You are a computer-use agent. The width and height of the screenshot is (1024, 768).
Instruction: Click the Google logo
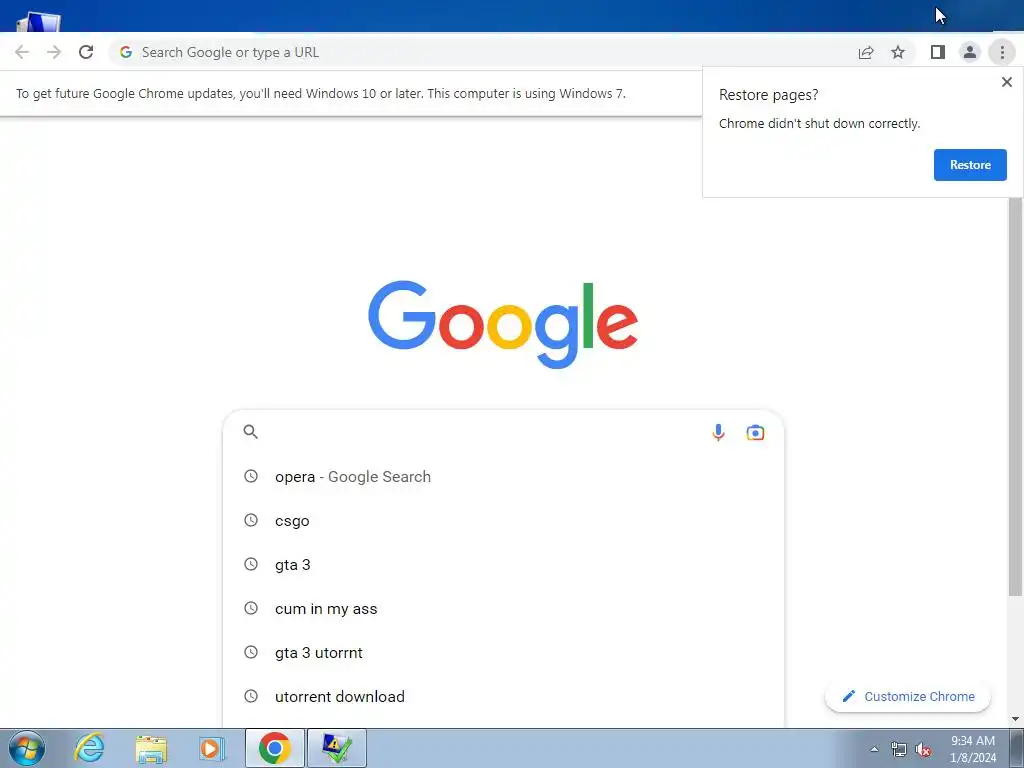[503, 325]
